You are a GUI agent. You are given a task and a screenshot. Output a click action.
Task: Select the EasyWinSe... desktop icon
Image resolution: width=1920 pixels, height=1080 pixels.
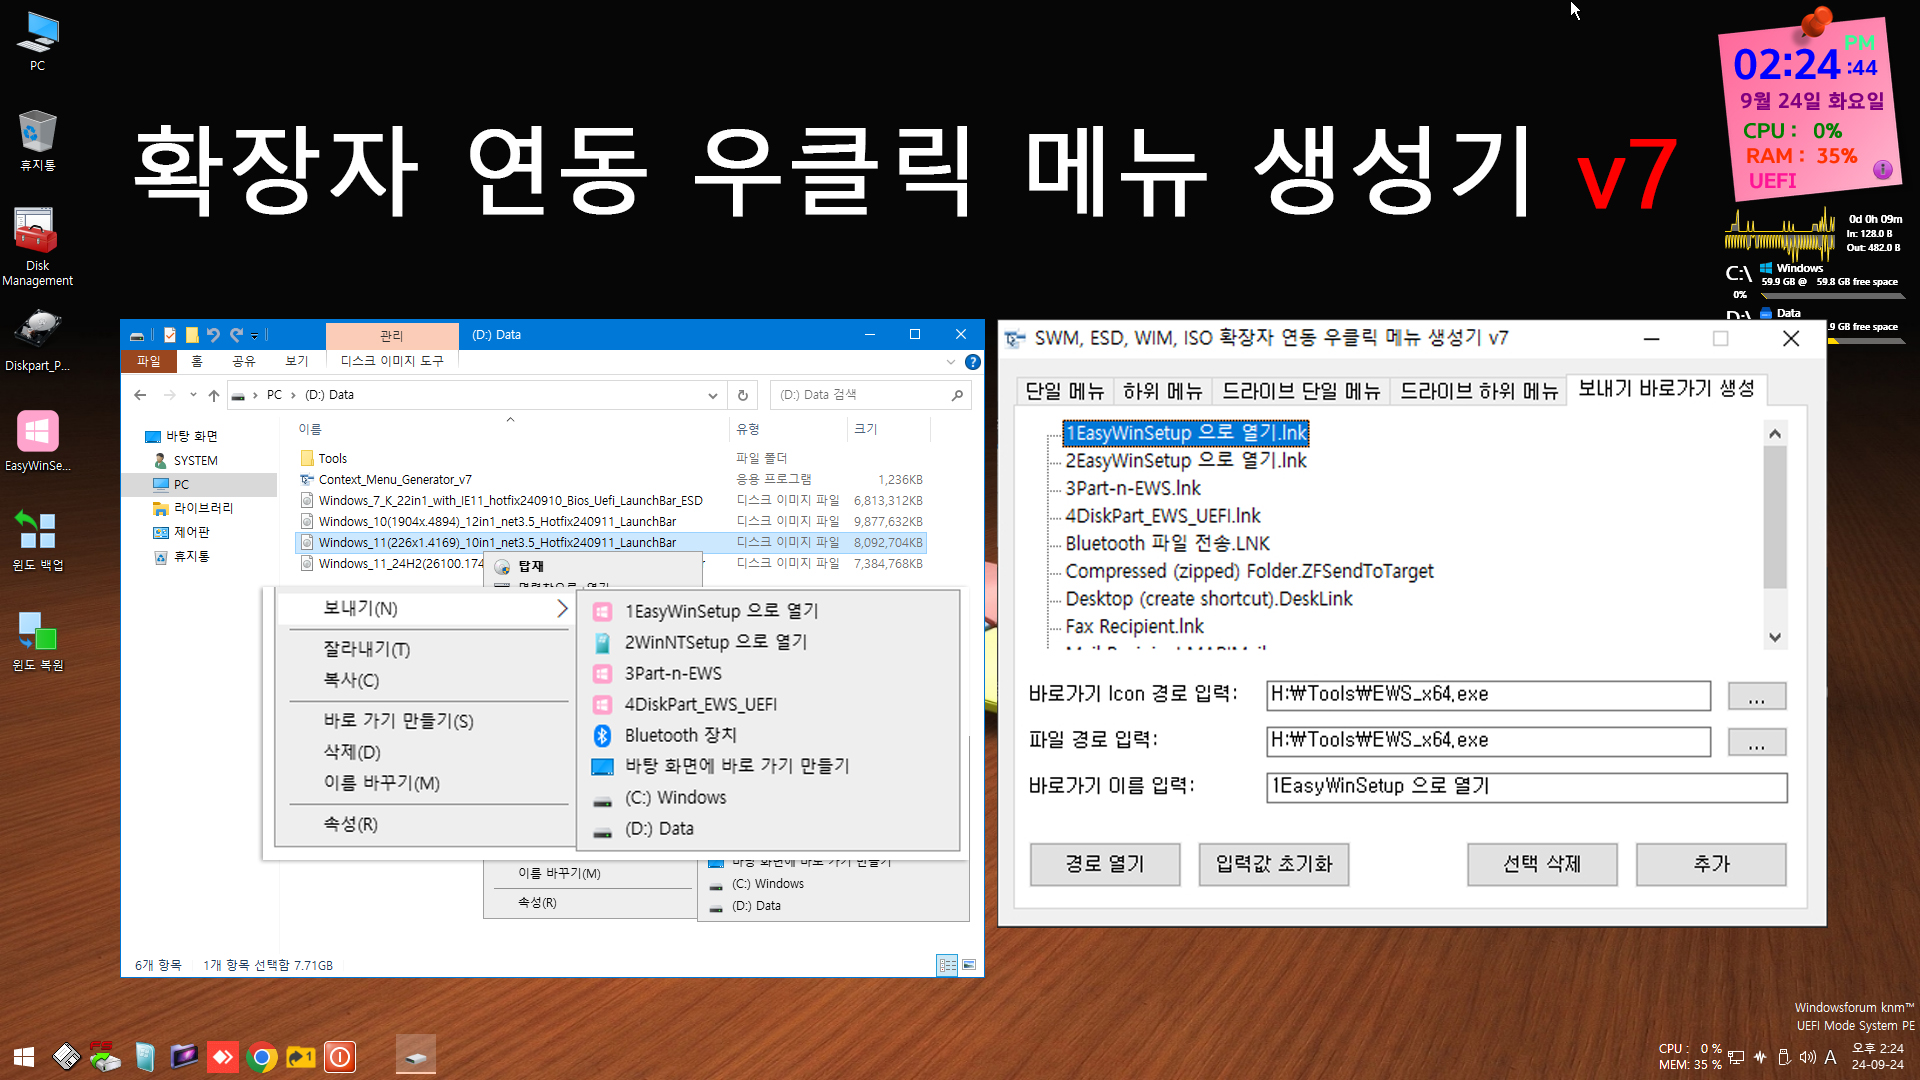37,441
